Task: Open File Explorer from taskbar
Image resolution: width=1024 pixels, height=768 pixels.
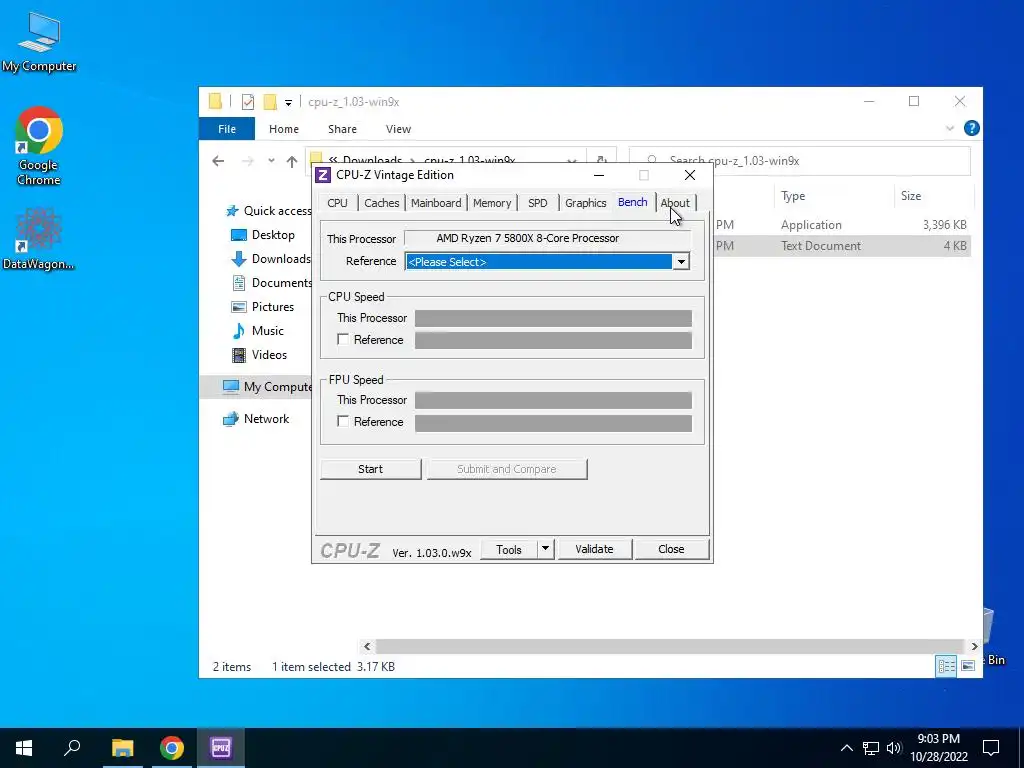Action: (x=122, y=748)
